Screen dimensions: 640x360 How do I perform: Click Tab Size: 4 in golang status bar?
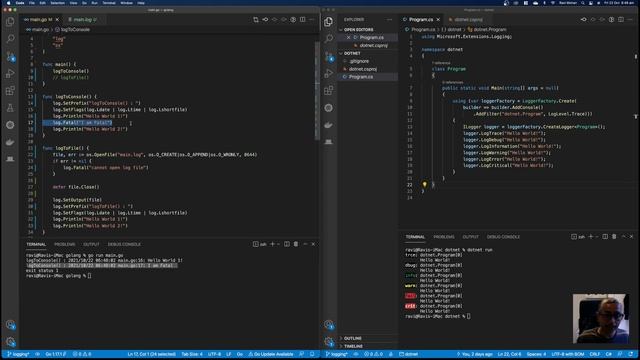pos(192,354)
